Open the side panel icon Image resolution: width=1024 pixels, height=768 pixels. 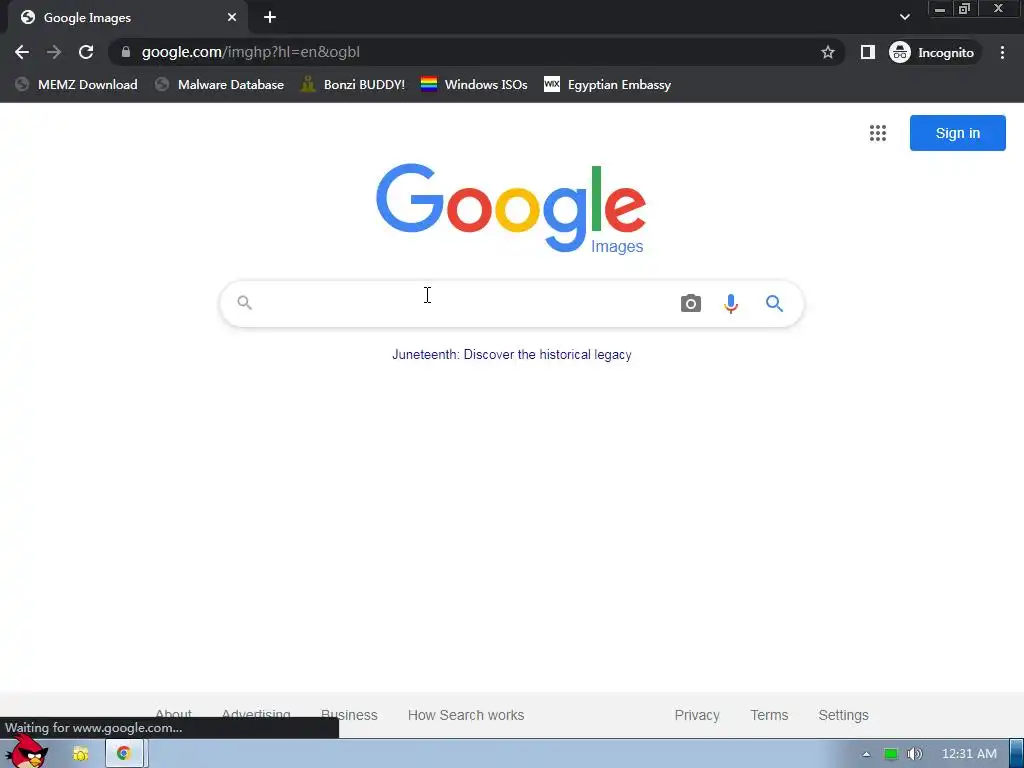pos(867,52)
